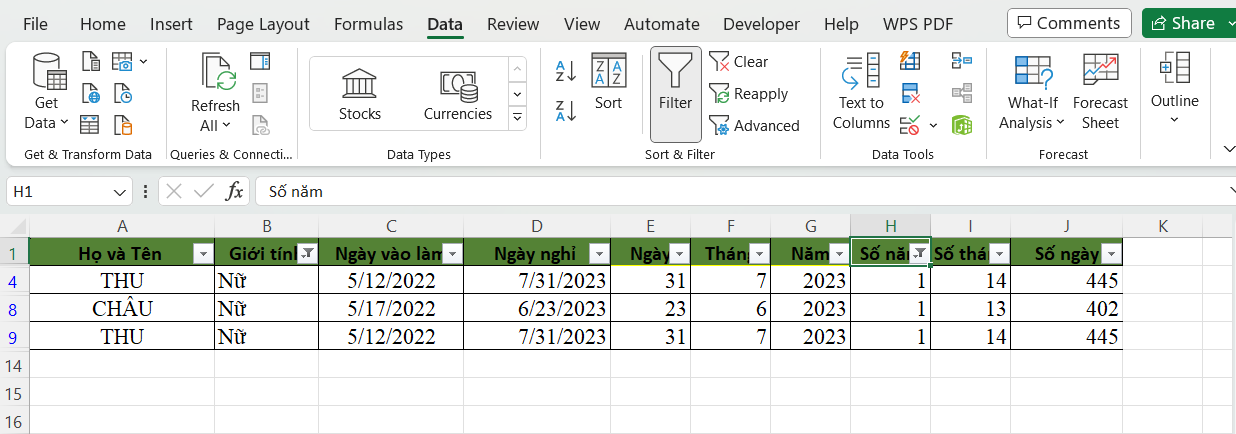Select row 14 header

click(x=14, y=366)
